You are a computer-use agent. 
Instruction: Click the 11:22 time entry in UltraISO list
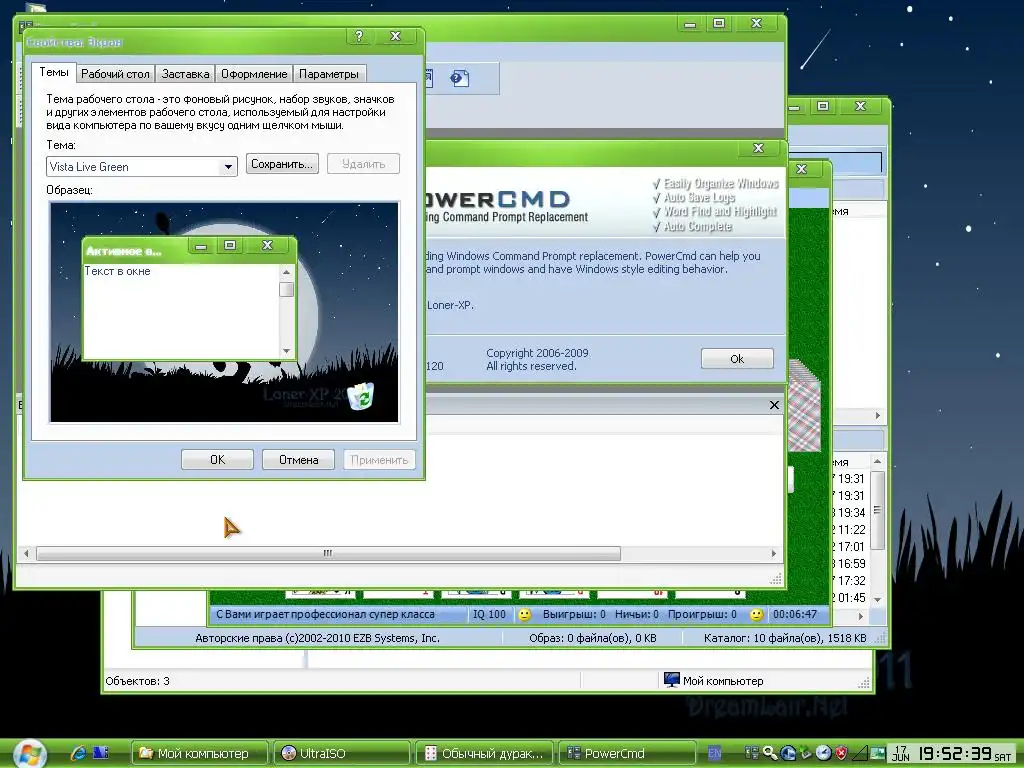[x=852, y=530]
